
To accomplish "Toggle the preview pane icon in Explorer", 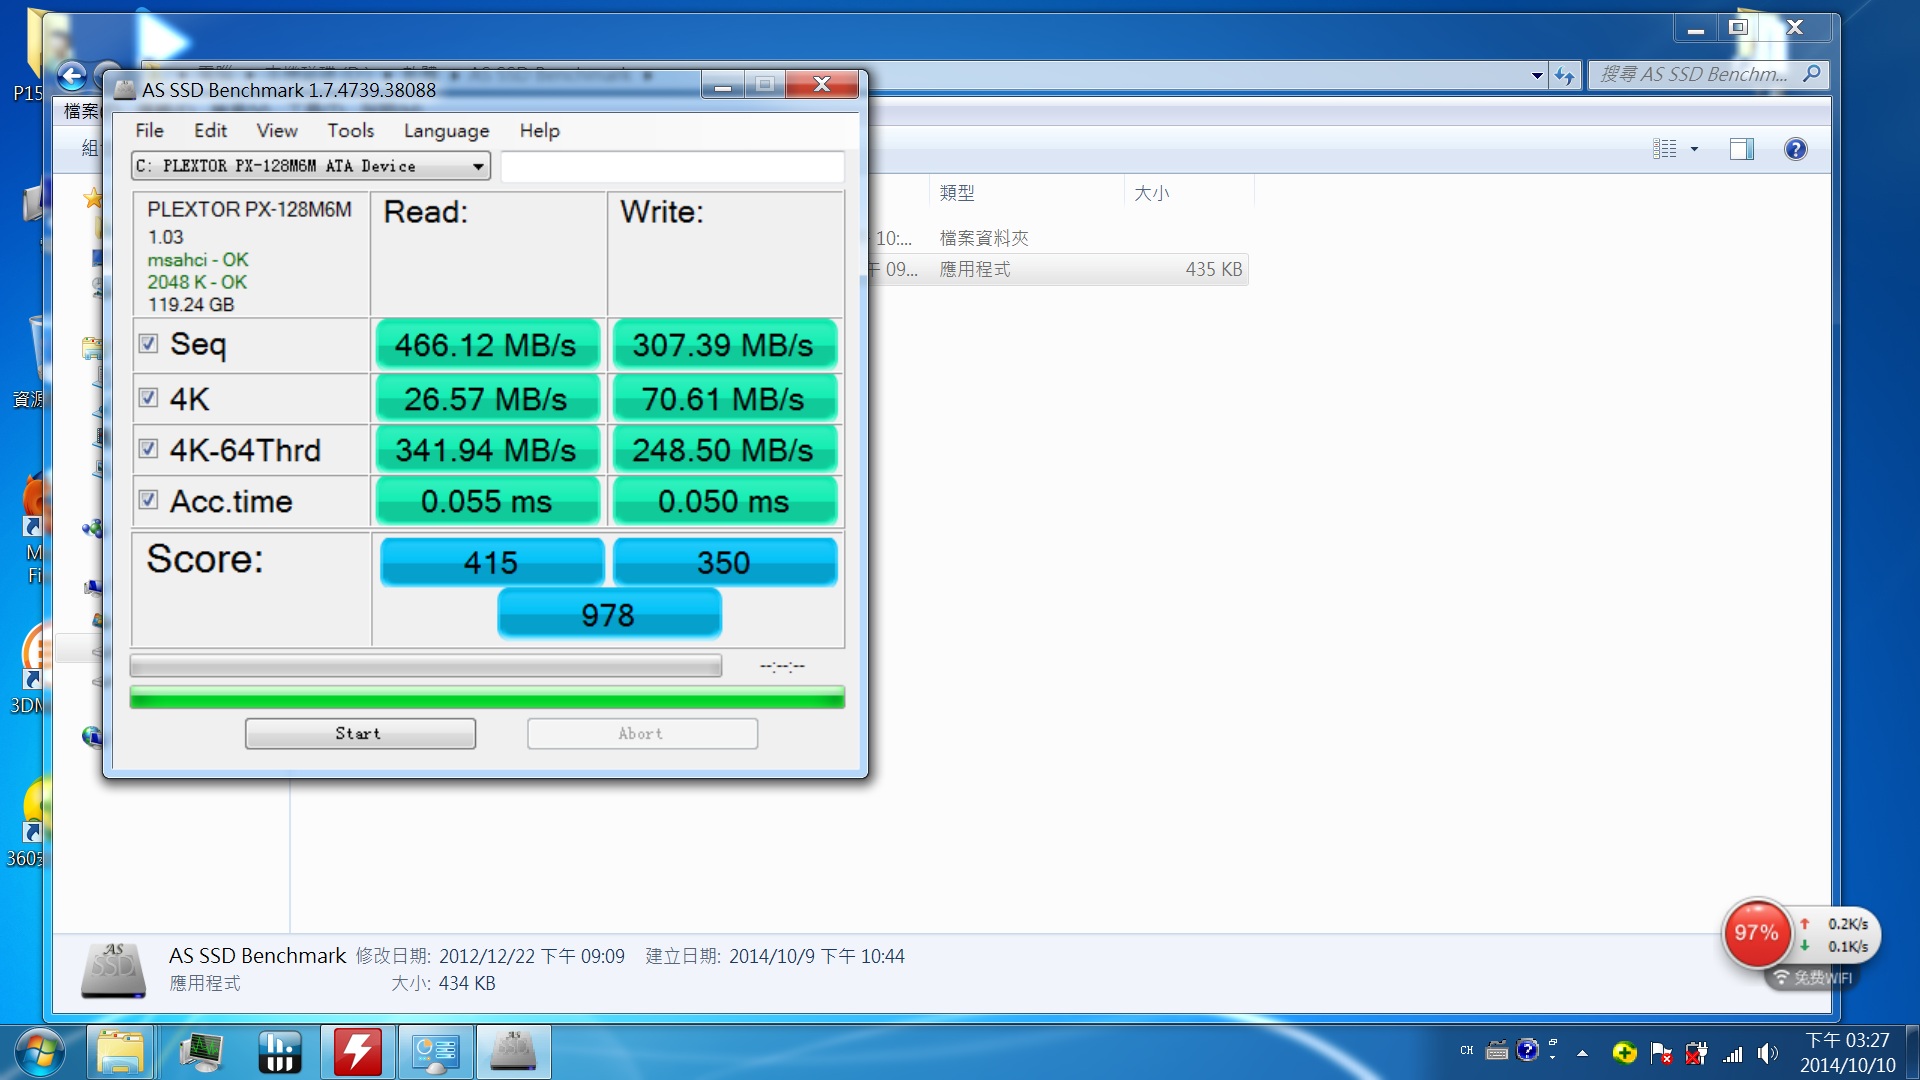I will coord(1742,149).
